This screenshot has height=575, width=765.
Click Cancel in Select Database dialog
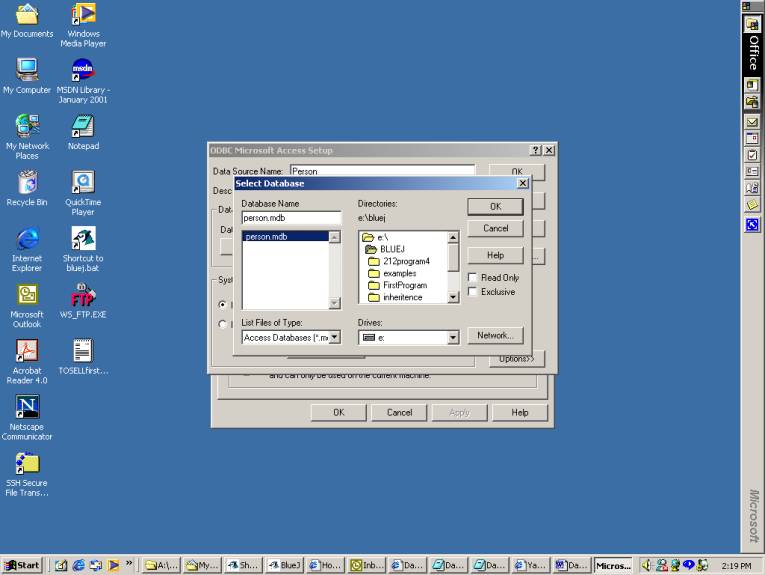(495, 228)
